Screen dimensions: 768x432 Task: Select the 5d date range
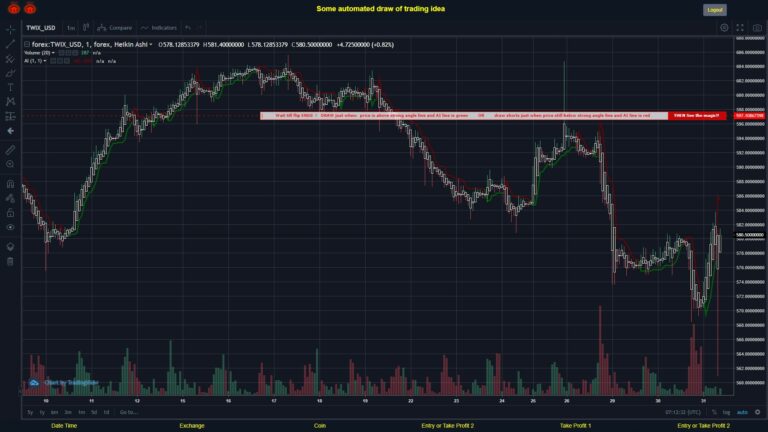tap(94, 412)
